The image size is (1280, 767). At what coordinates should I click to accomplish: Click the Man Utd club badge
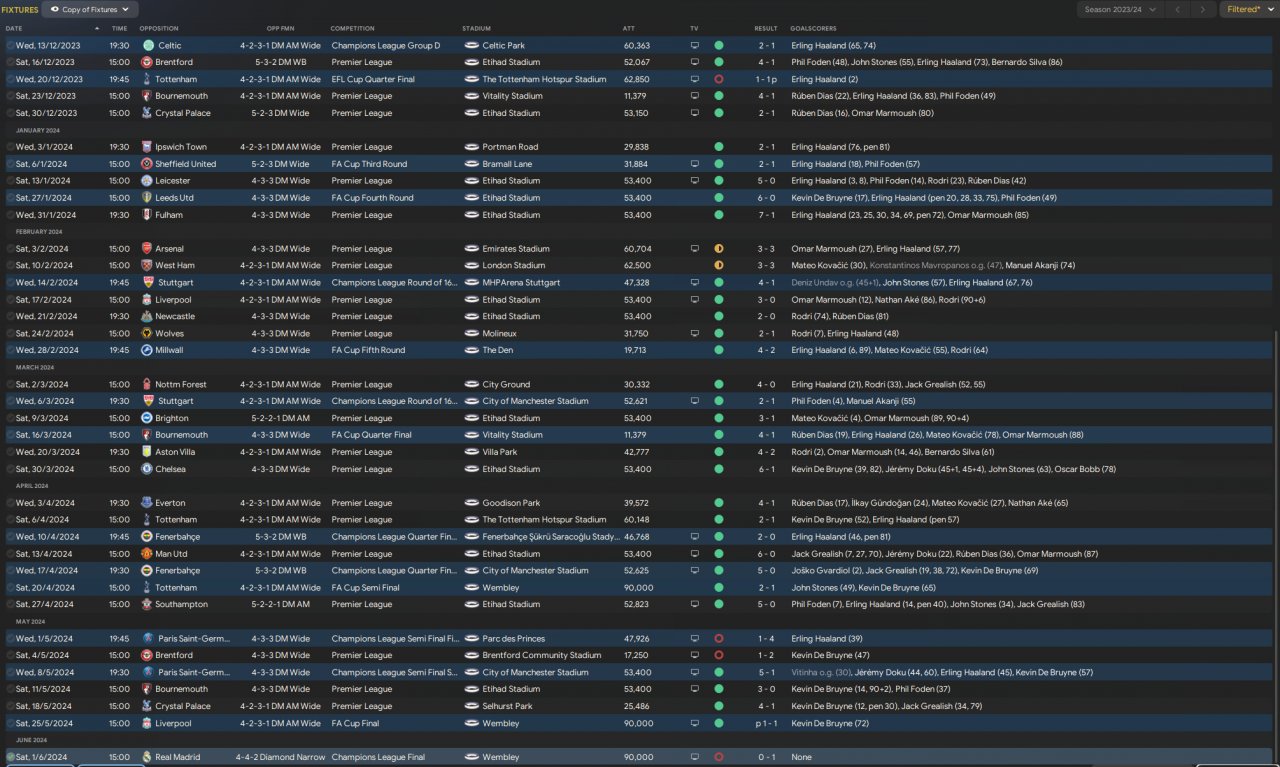point(148,554)
